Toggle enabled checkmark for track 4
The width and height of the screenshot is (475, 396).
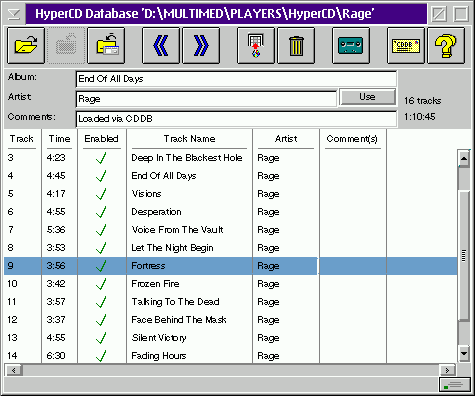[x=101, y=176]
